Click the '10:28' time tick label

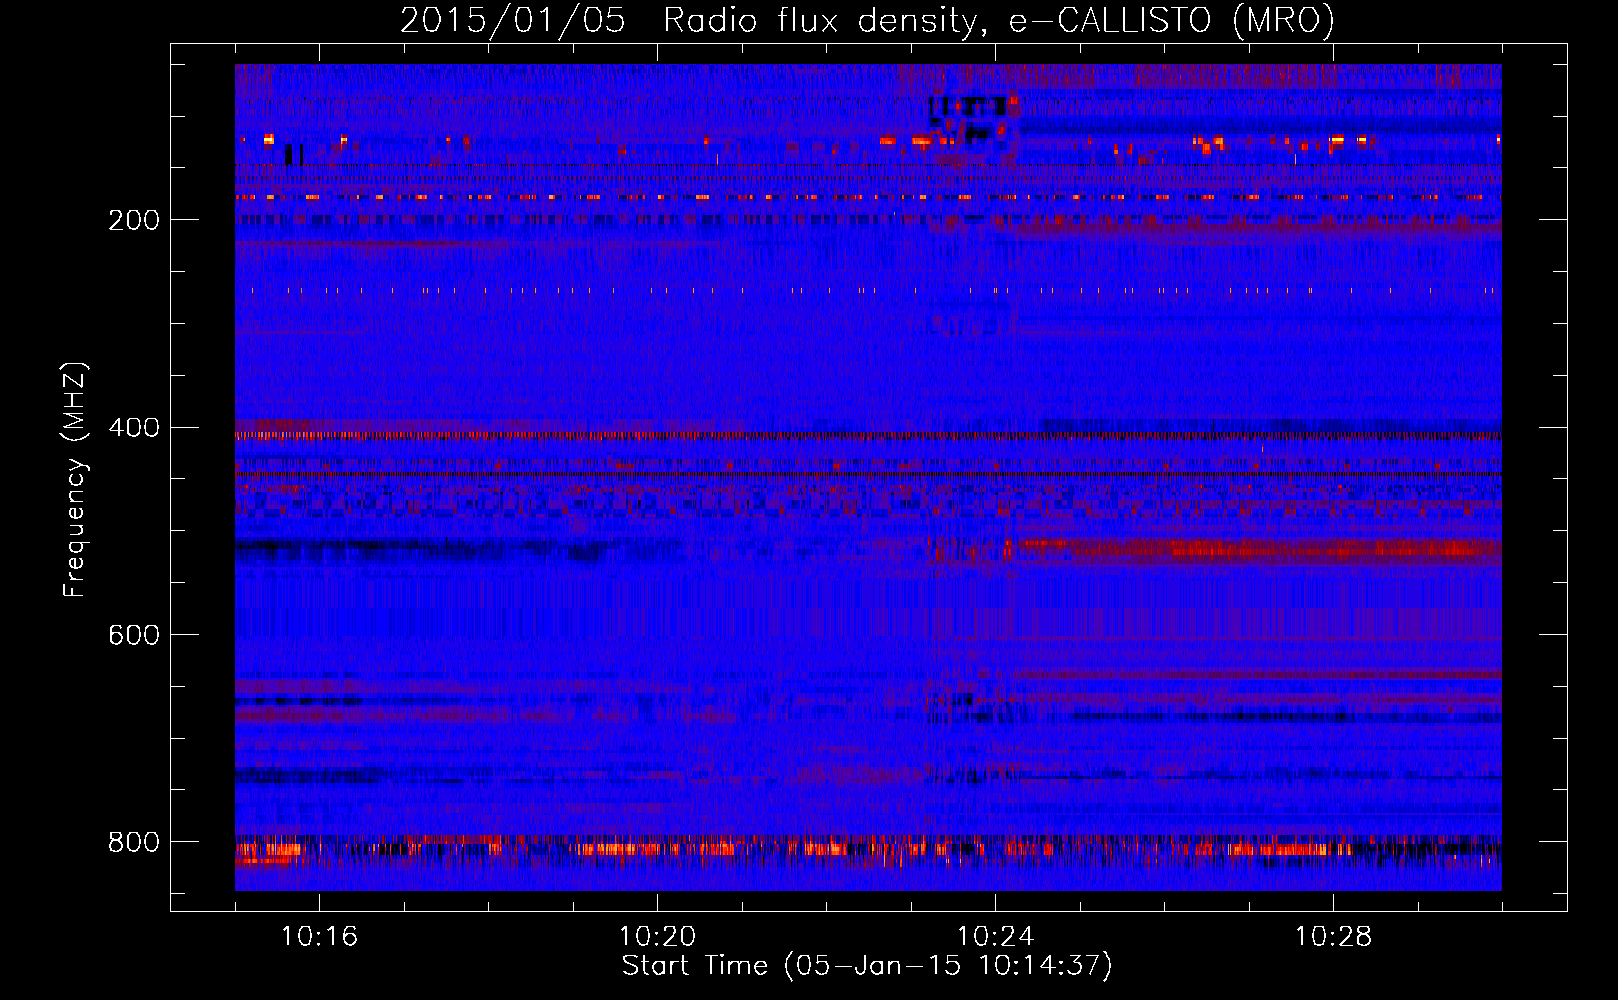[1333, 937]
